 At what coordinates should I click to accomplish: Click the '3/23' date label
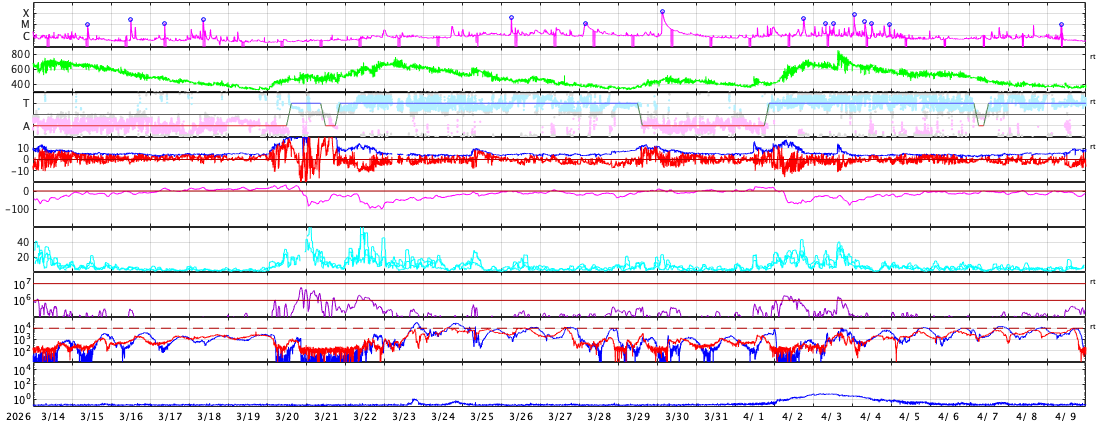[404, 416]
